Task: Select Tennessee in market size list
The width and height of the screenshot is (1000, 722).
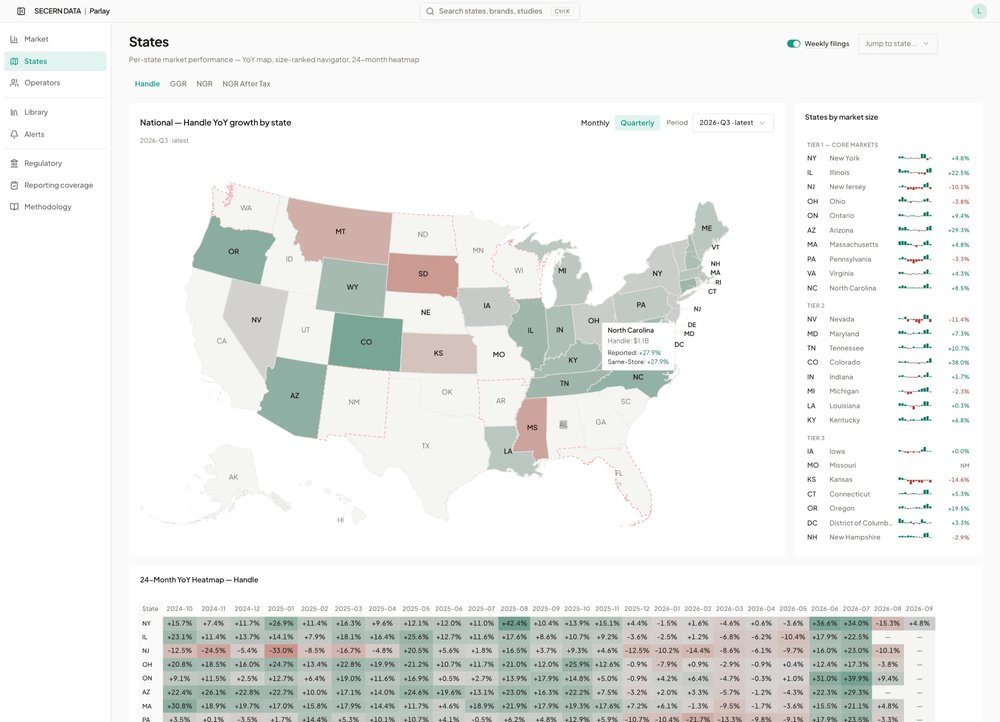Action: tap(888, 348)
